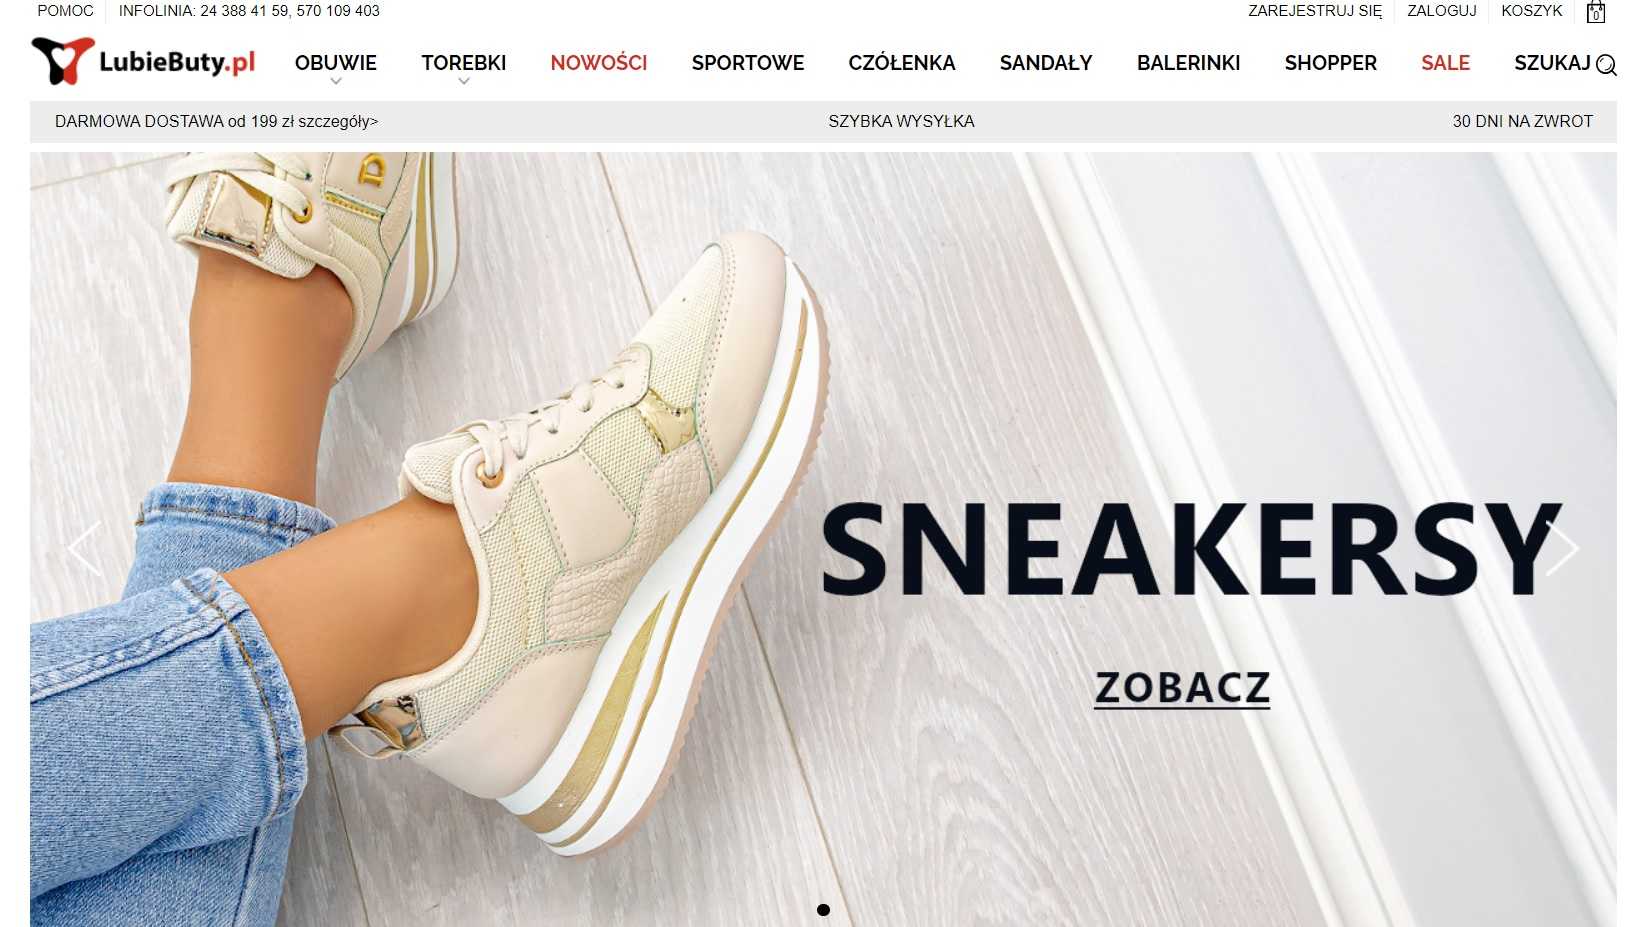Open the SPORTOWE category
The height and width of the screenshot is (927, 1634).
tap(748, 63)
